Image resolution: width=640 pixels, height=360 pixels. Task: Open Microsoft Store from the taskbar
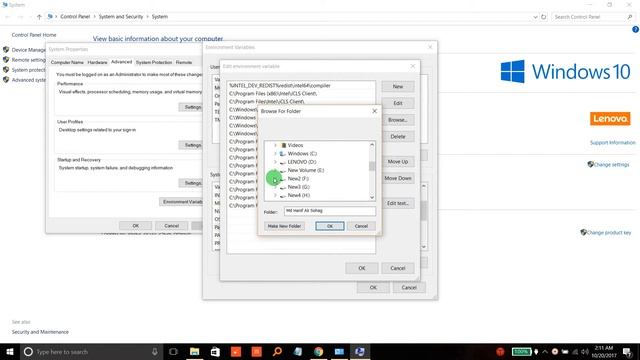215,351
